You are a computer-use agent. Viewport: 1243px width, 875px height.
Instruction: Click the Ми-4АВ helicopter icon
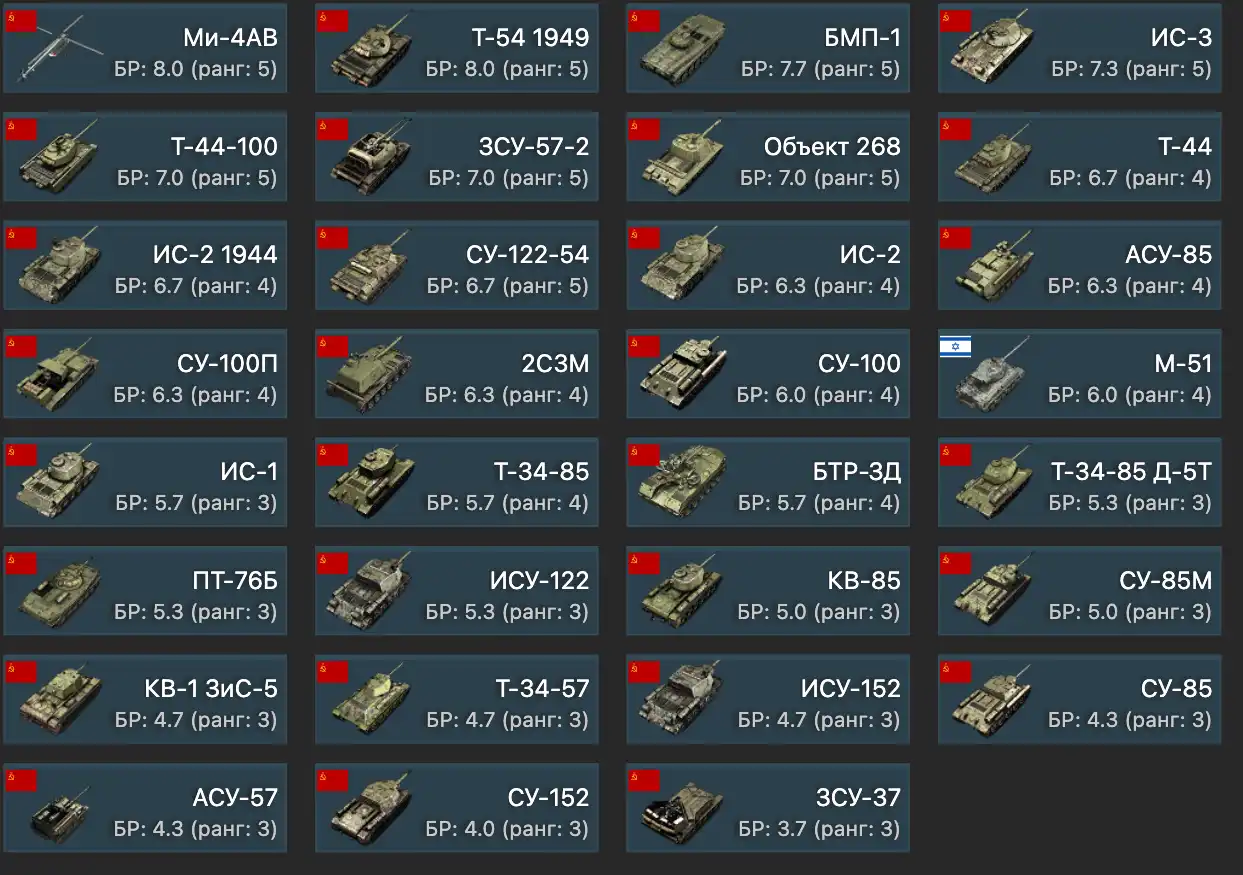pos(60,50)
